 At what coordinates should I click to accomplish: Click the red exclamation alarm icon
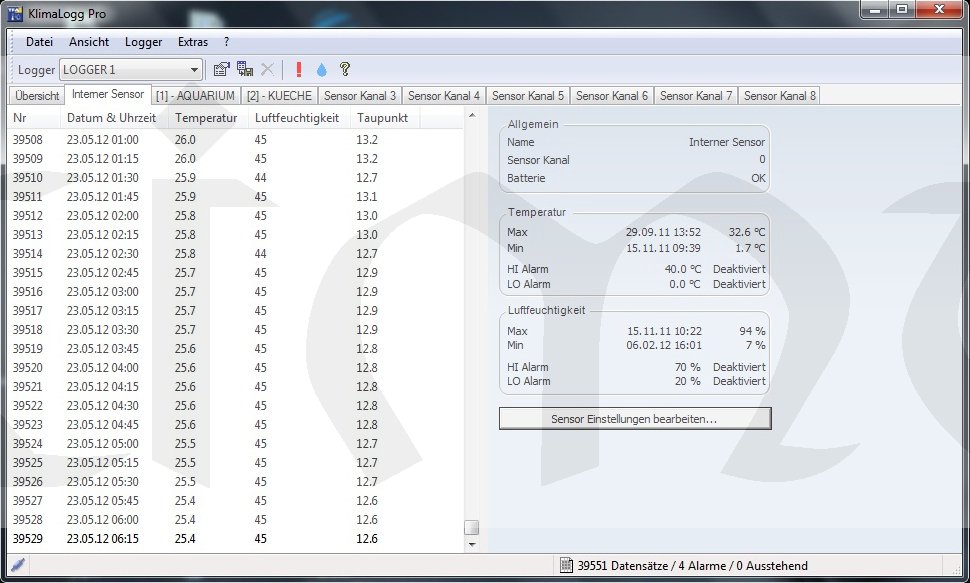pos(298,70)
